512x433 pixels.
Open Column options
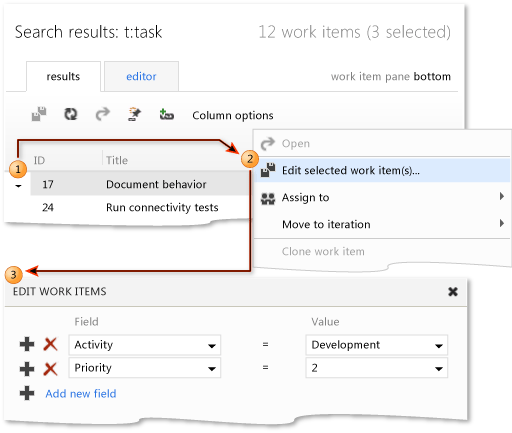click(x=233, y=115)
